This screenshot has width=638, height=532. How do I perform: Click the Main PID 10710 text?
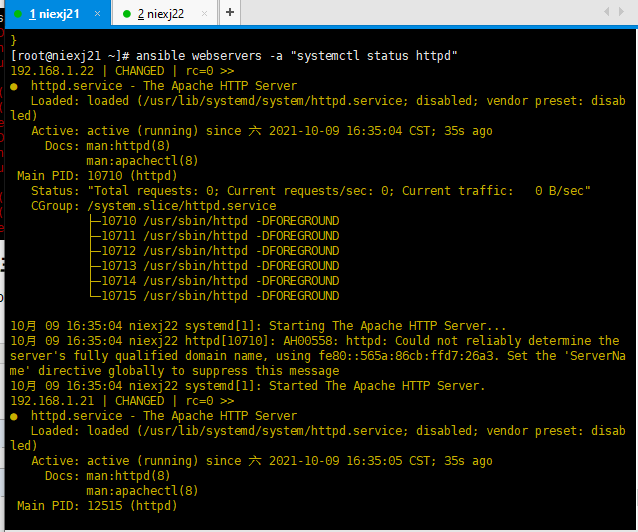(97, 176)
